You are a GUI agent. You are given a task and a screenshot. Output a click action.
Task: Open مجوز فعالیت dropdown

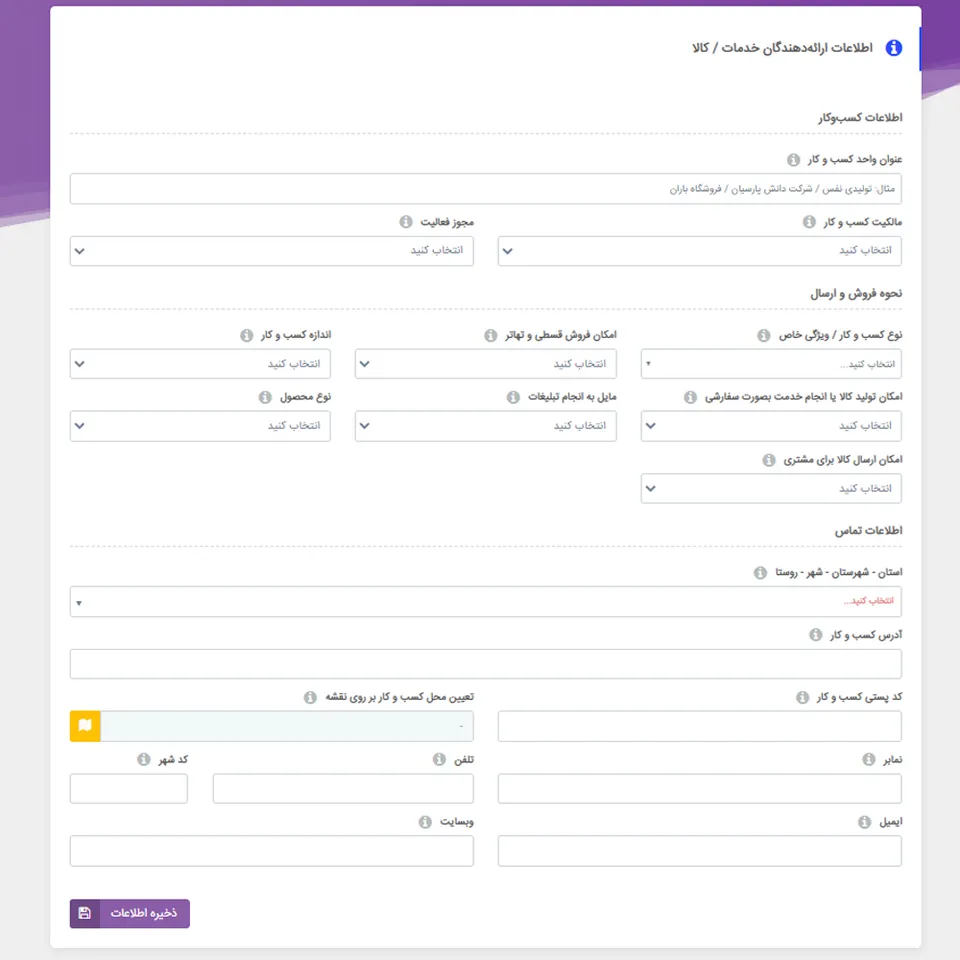(271, 251)
